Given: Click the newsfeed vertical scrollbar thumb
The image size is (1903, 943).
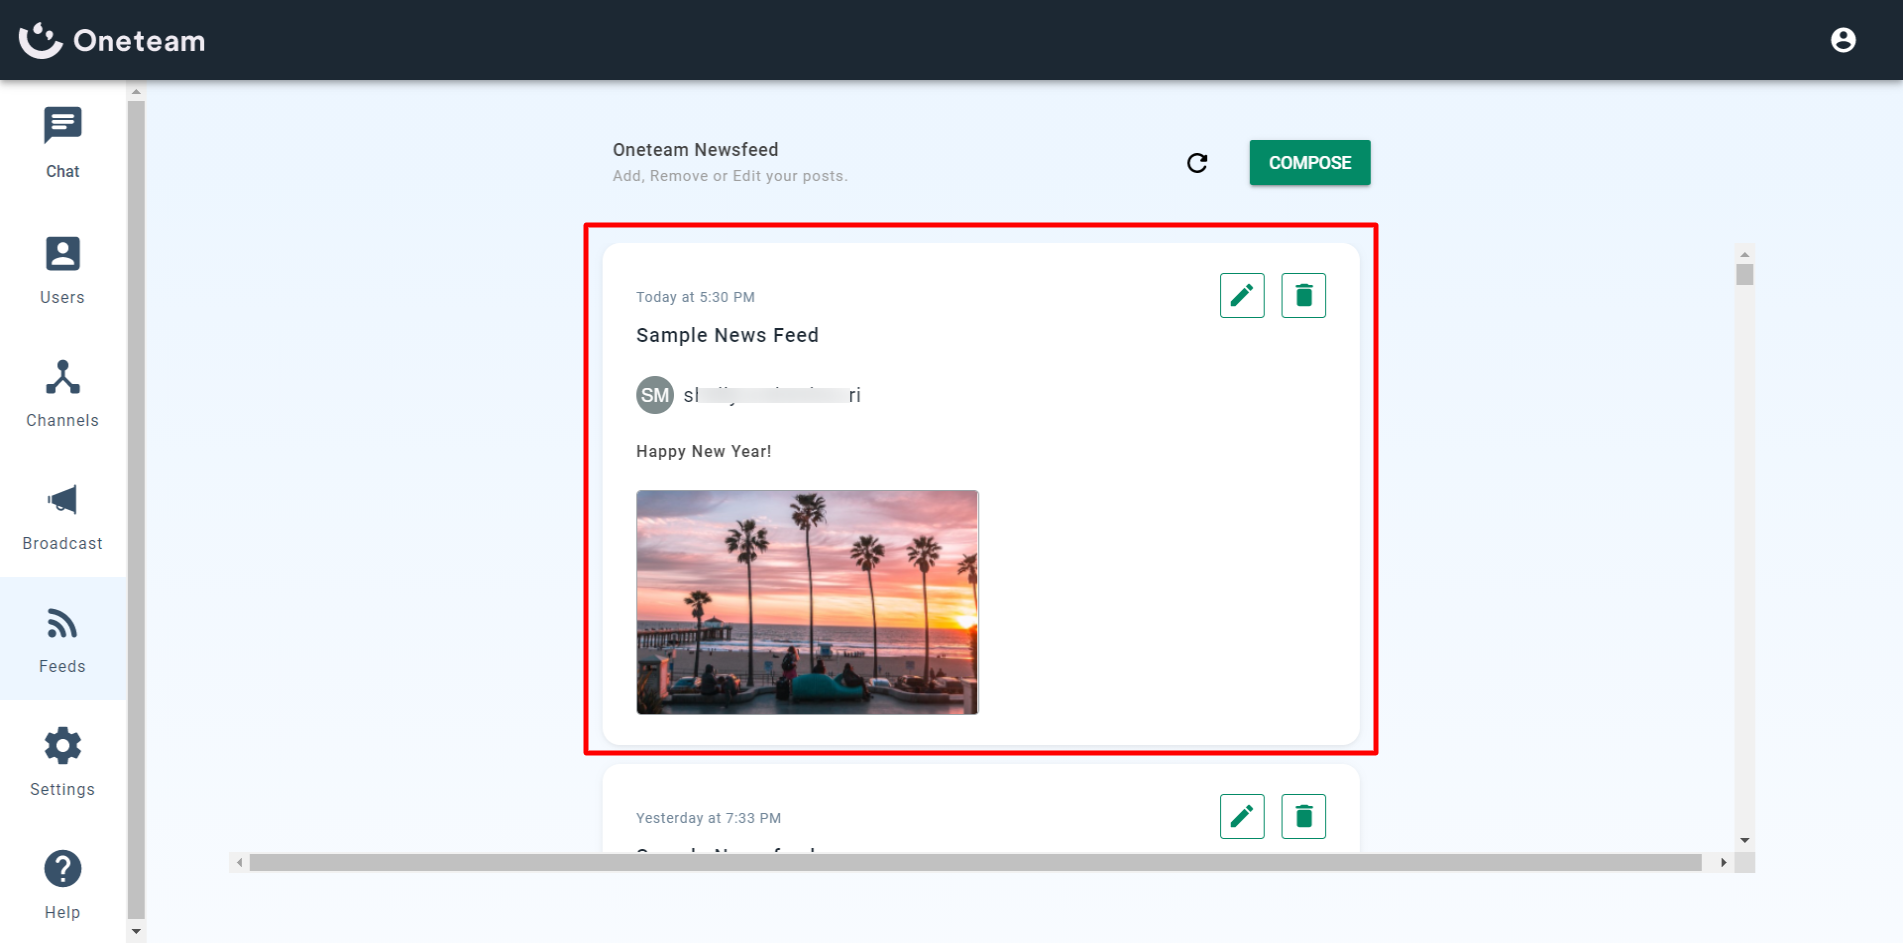Looking at the screenshot, I should 1745,274.
